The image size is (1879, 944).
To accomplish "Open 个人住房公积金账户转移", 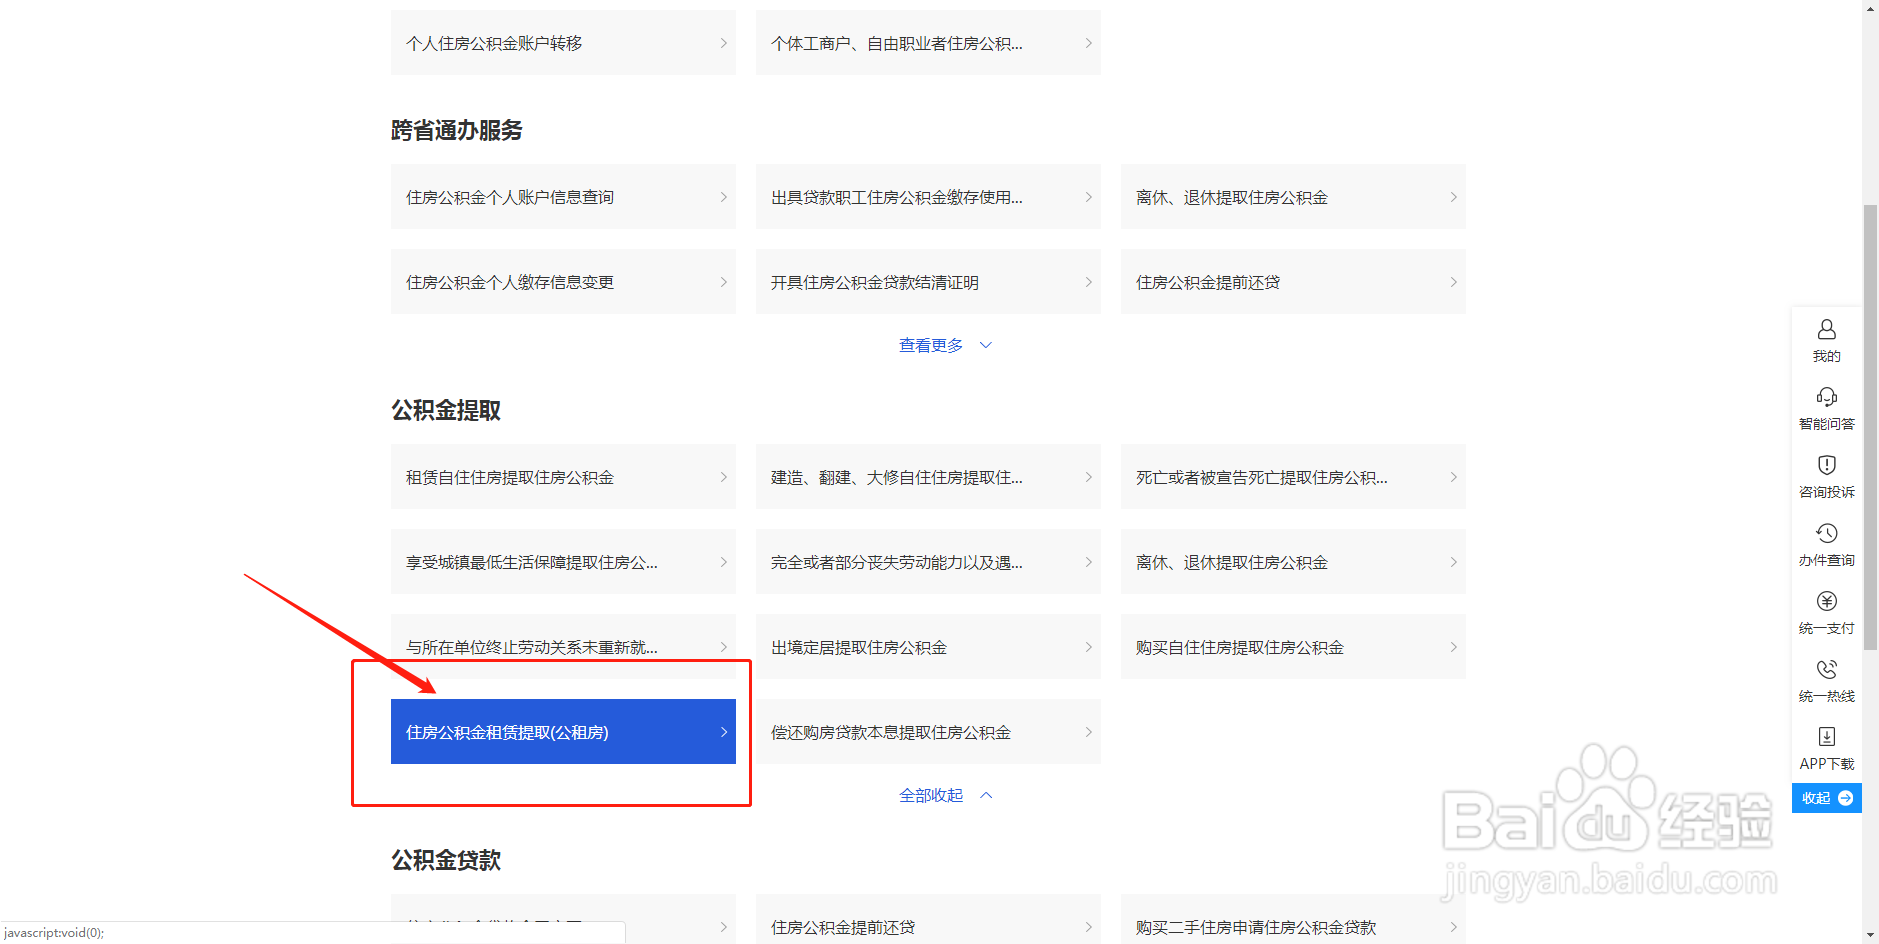I will point(563,43).
